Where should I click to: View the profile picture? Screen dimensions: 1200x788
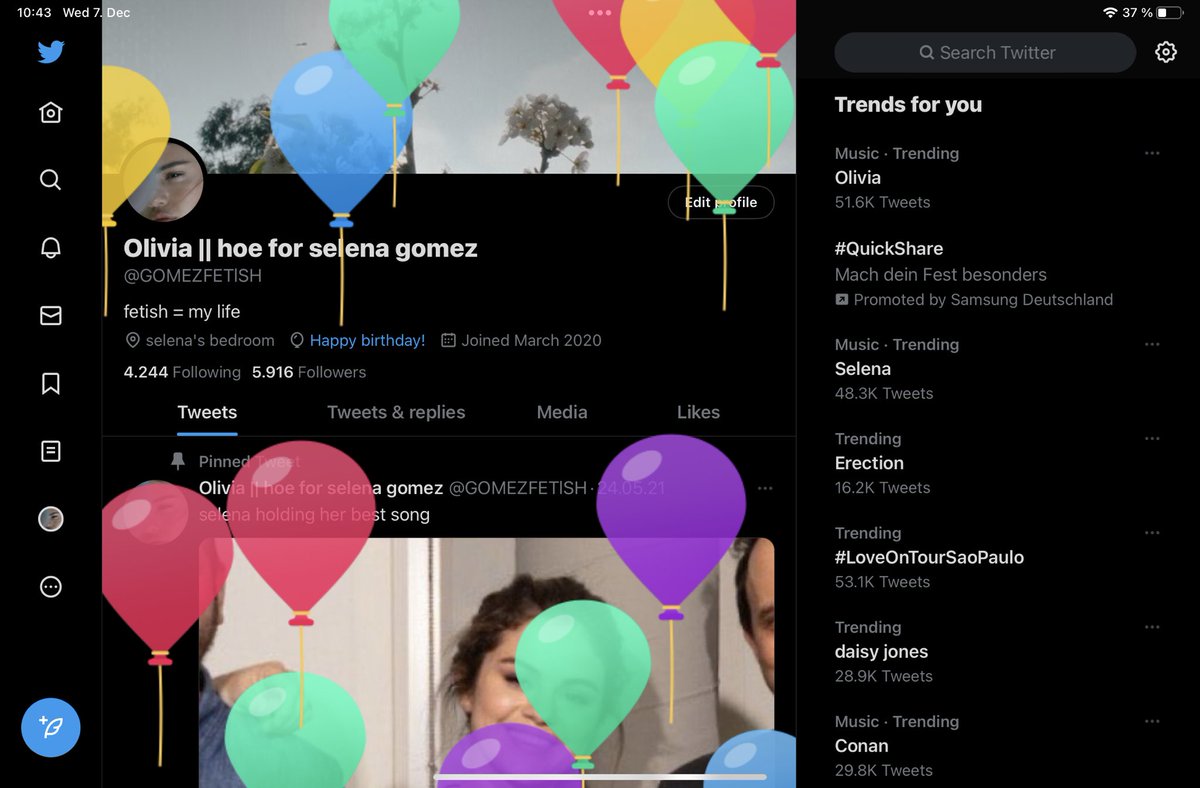(165, 182)
